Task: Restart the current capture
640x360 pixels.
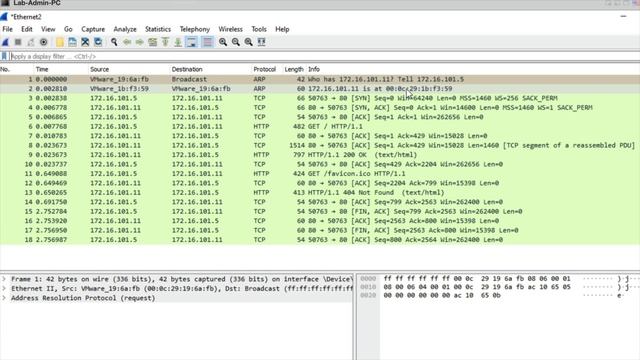Action: (x=31, y=42)
